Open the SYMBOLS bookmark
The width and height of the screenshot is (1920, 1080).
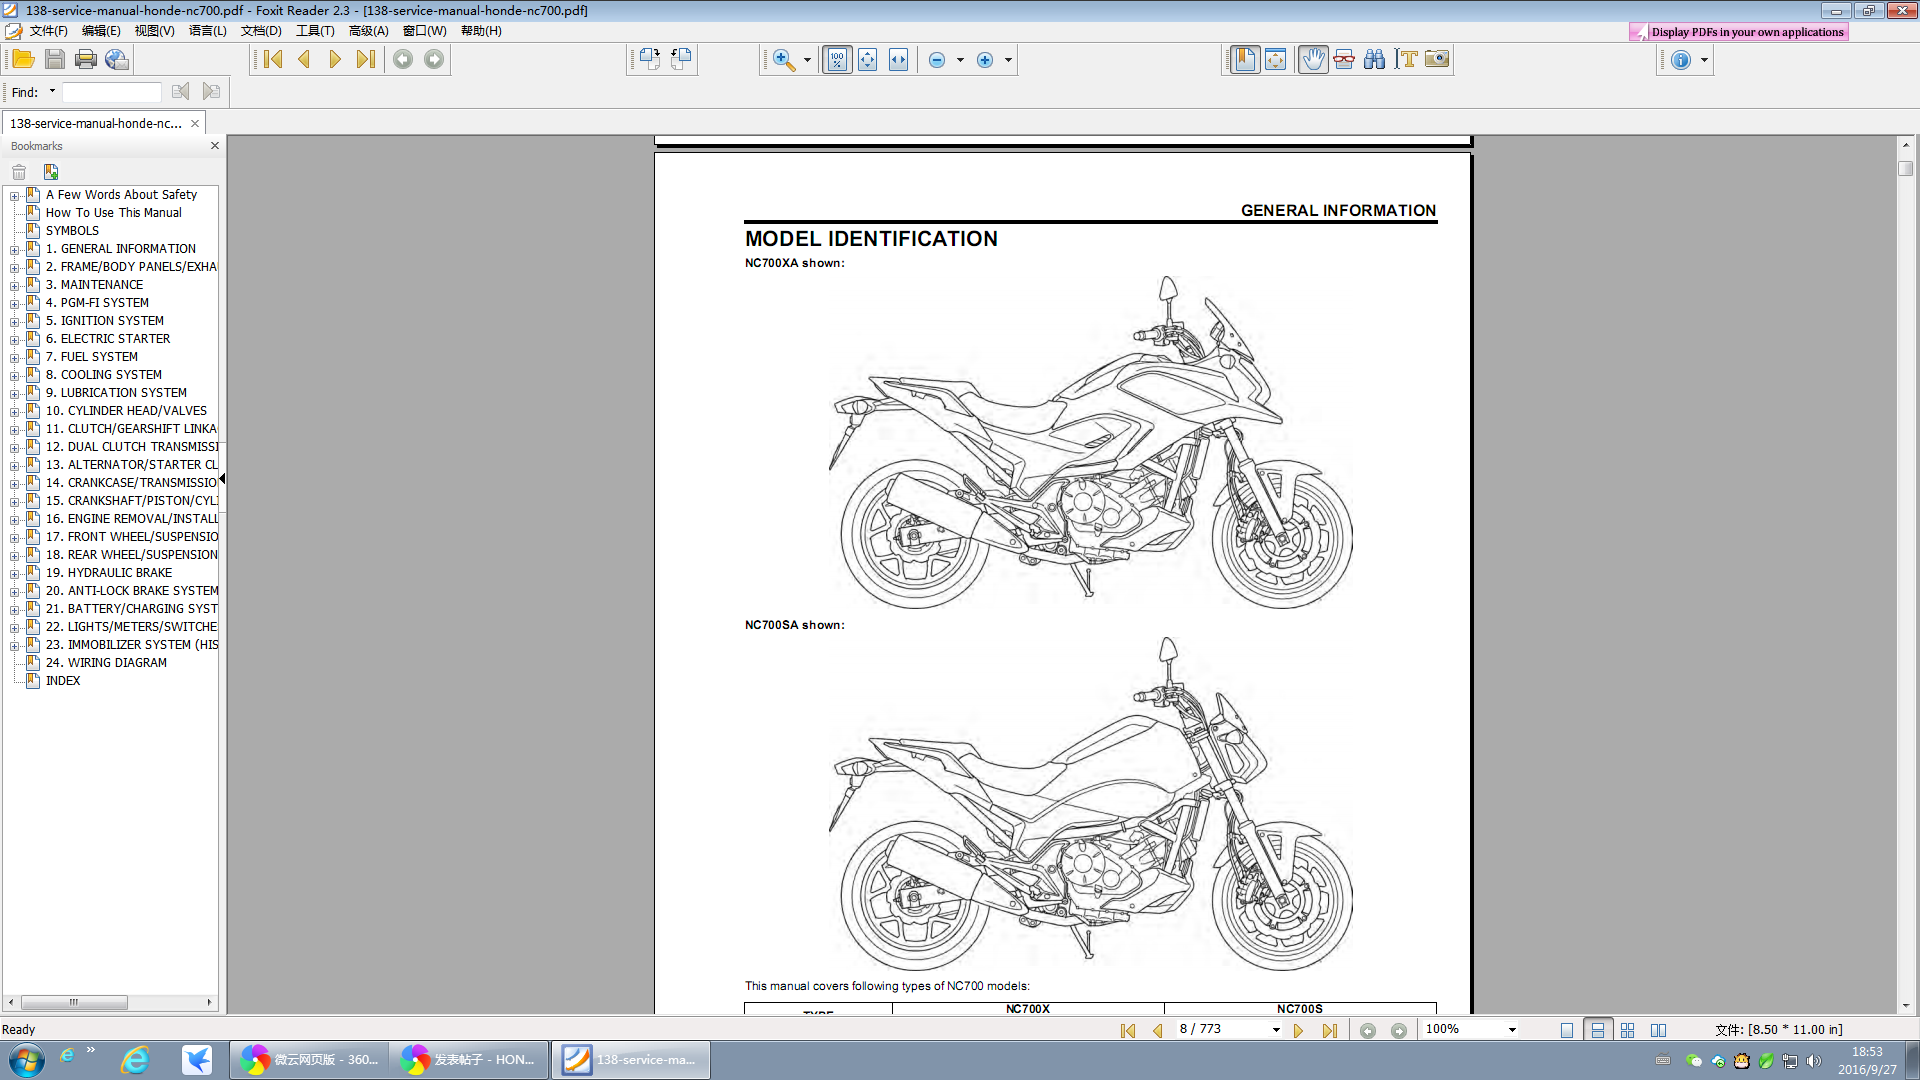(x=72, y=231)
